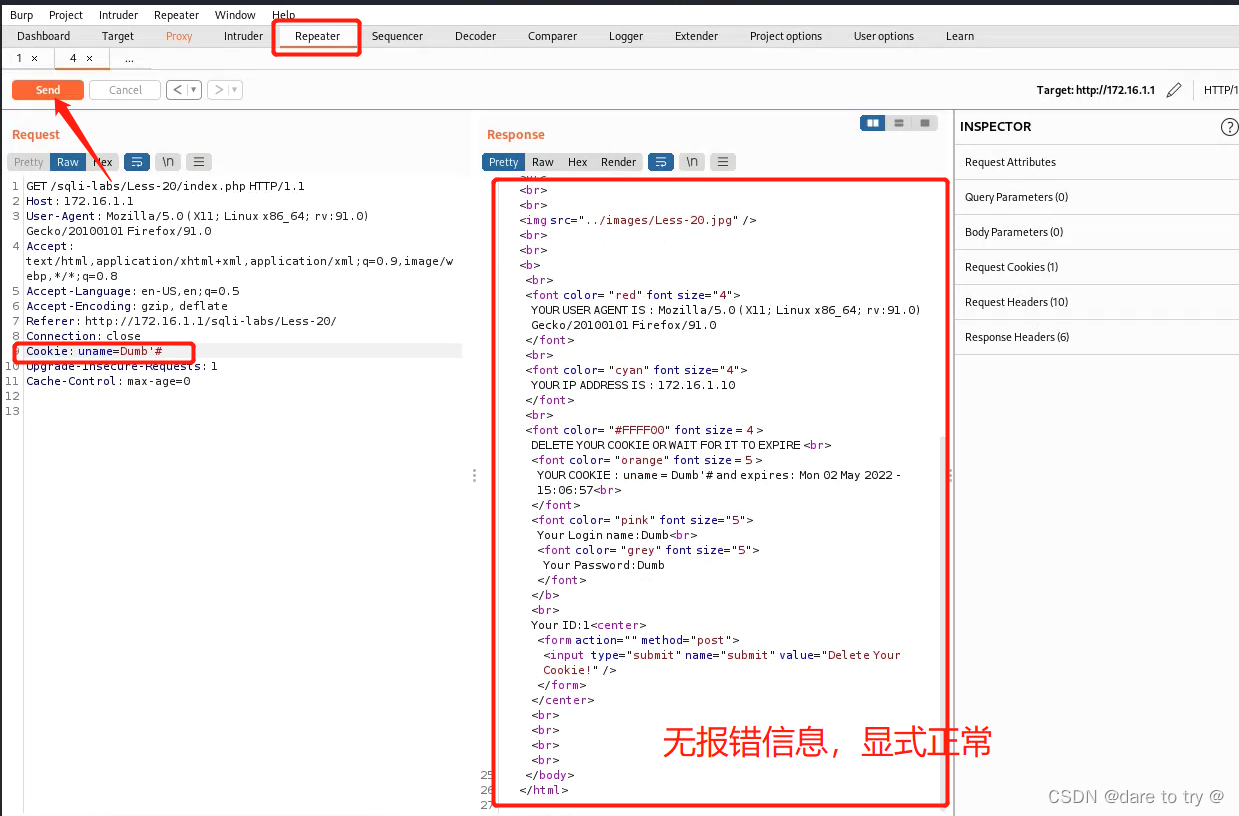Toggle non-printable characters in Response pane
The width and height of the screenshot is (1239, 816).
(692, 162)
